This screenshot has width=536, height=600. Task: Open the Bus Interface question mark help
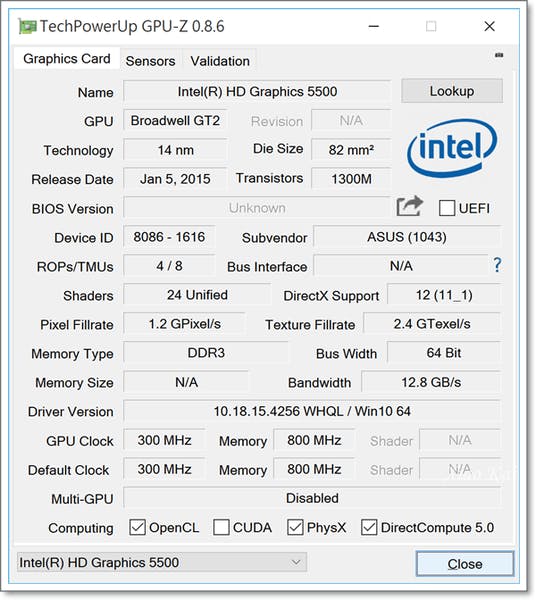(497, 265)
